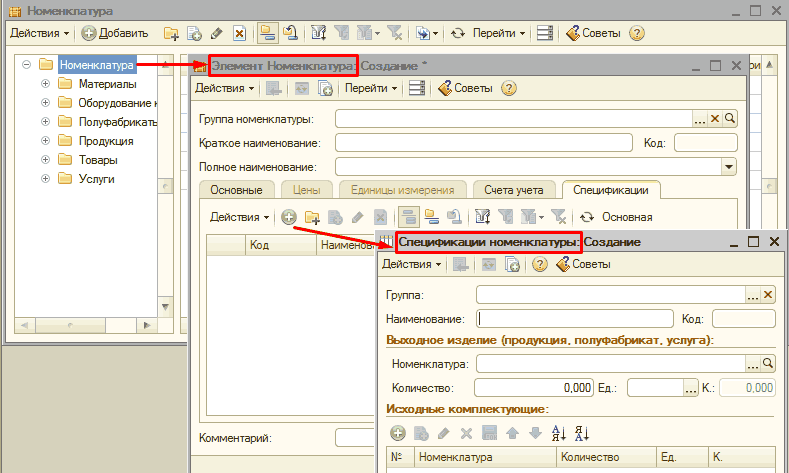Switch to the Цены tab
The image size is (789, 473).
click(306, 190)
